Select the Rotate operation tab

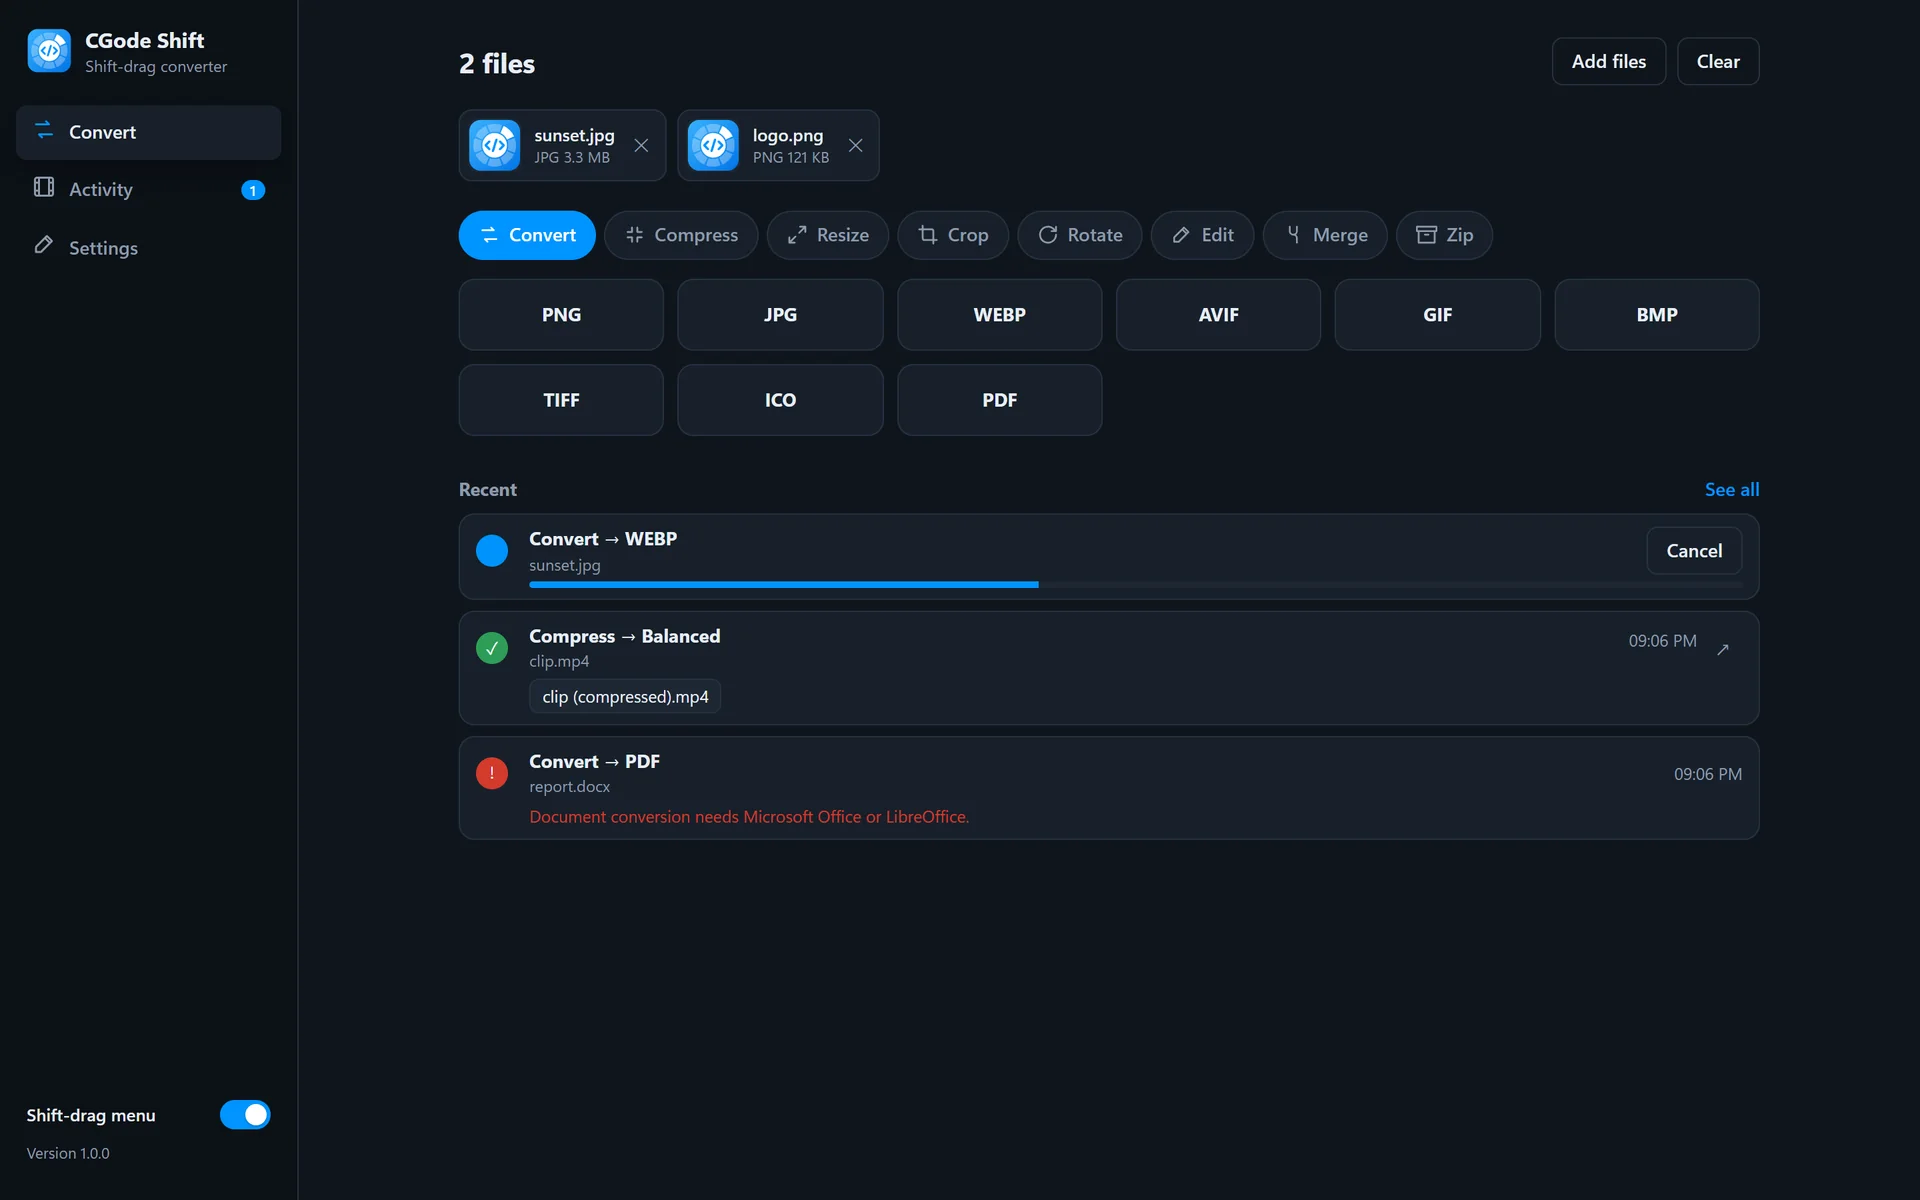coord(1080,235)
